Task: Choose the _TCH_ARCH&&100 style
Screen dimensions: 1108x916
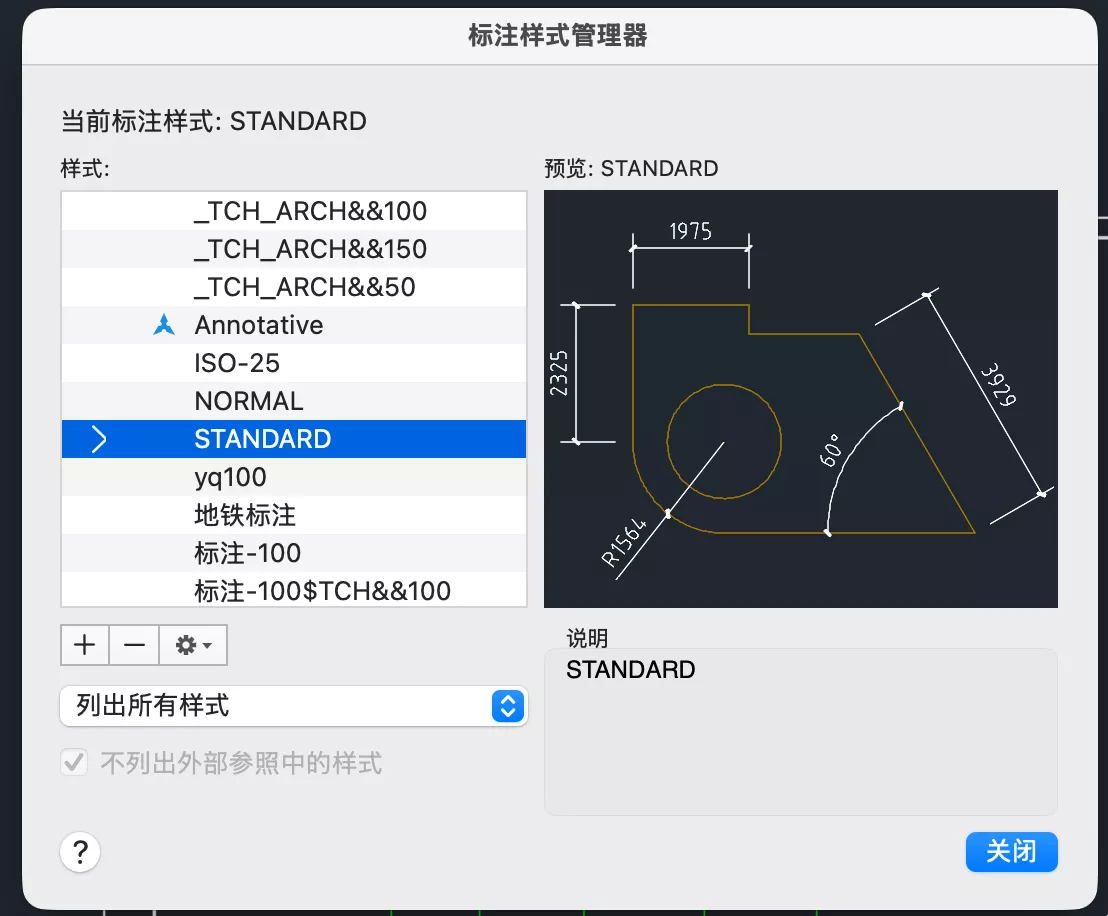Action: [x=310, y=211]
